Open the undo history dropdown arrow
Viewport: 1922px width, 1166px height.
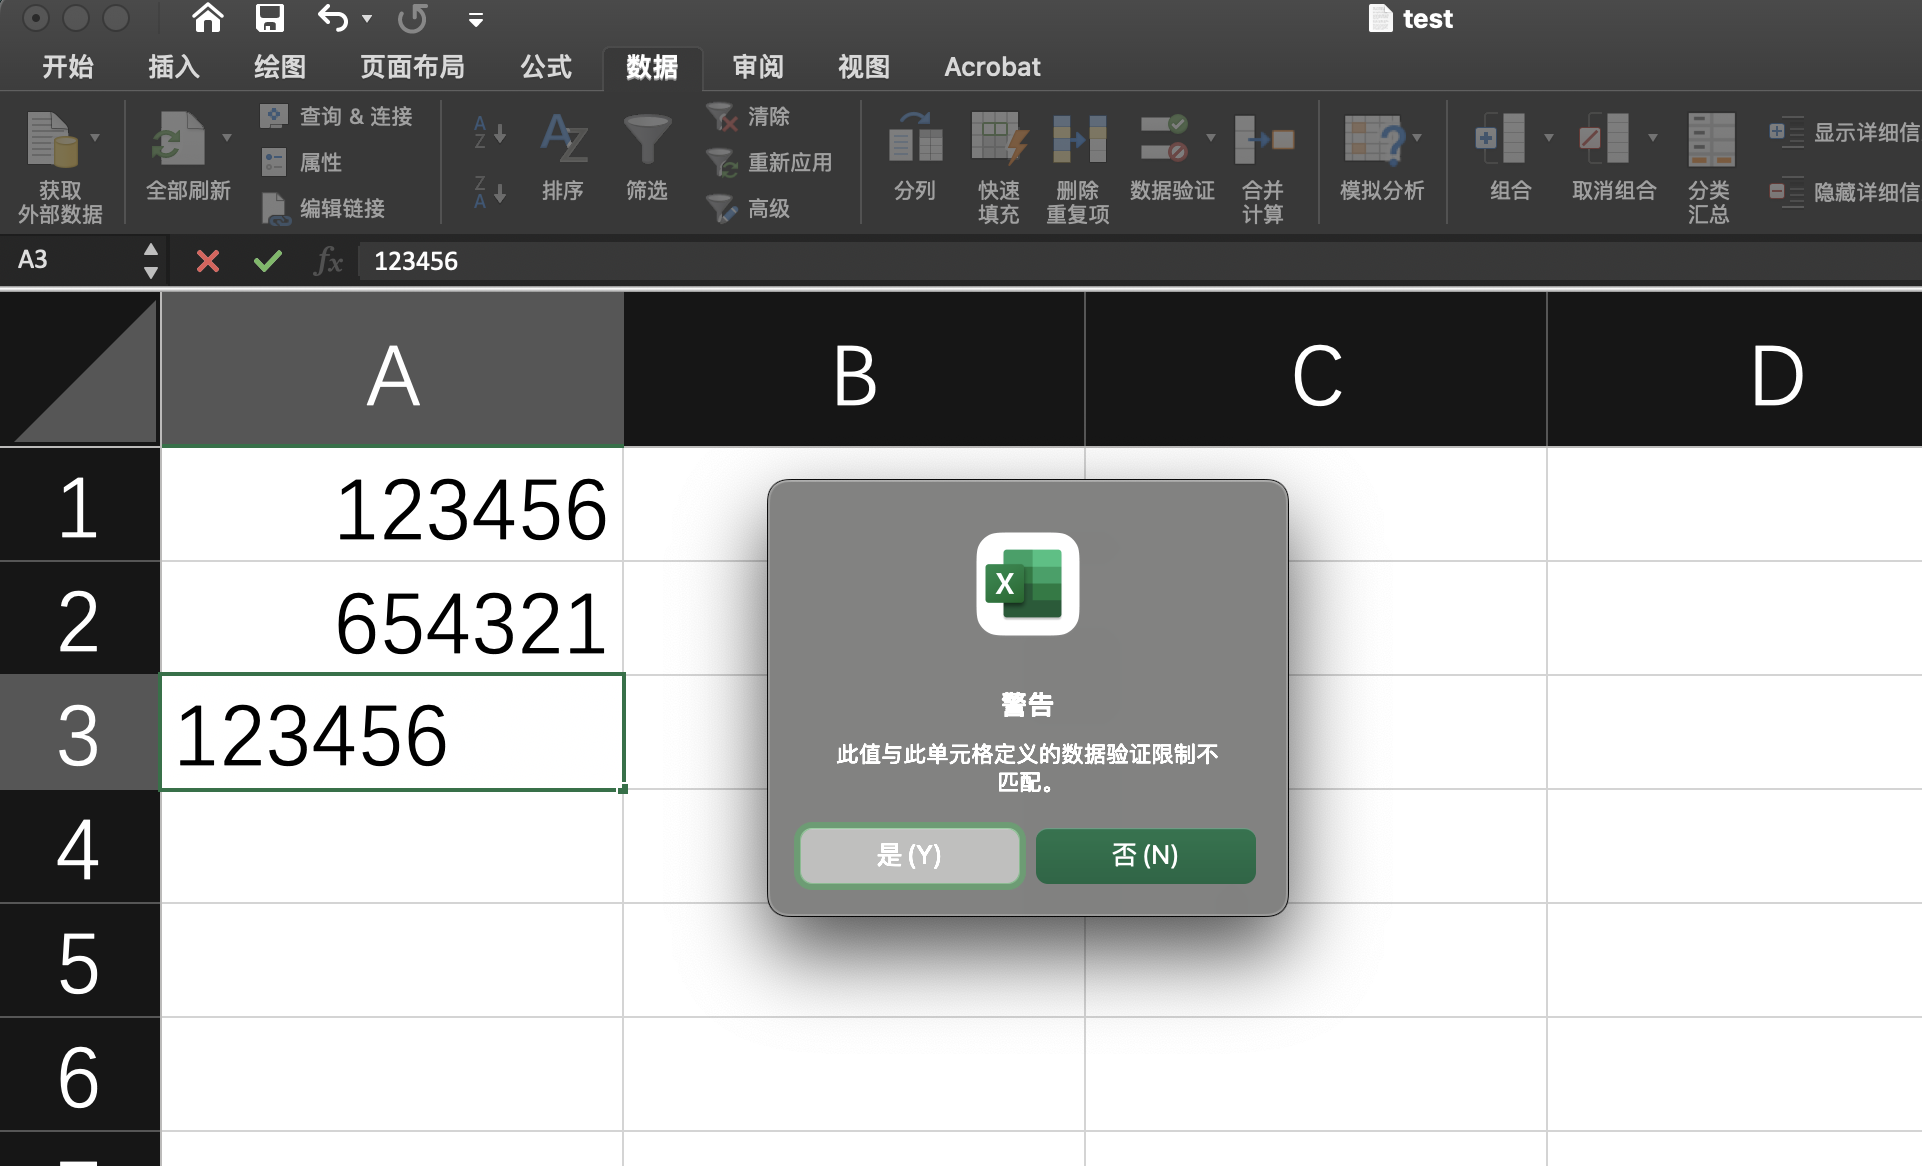[367, 19]
